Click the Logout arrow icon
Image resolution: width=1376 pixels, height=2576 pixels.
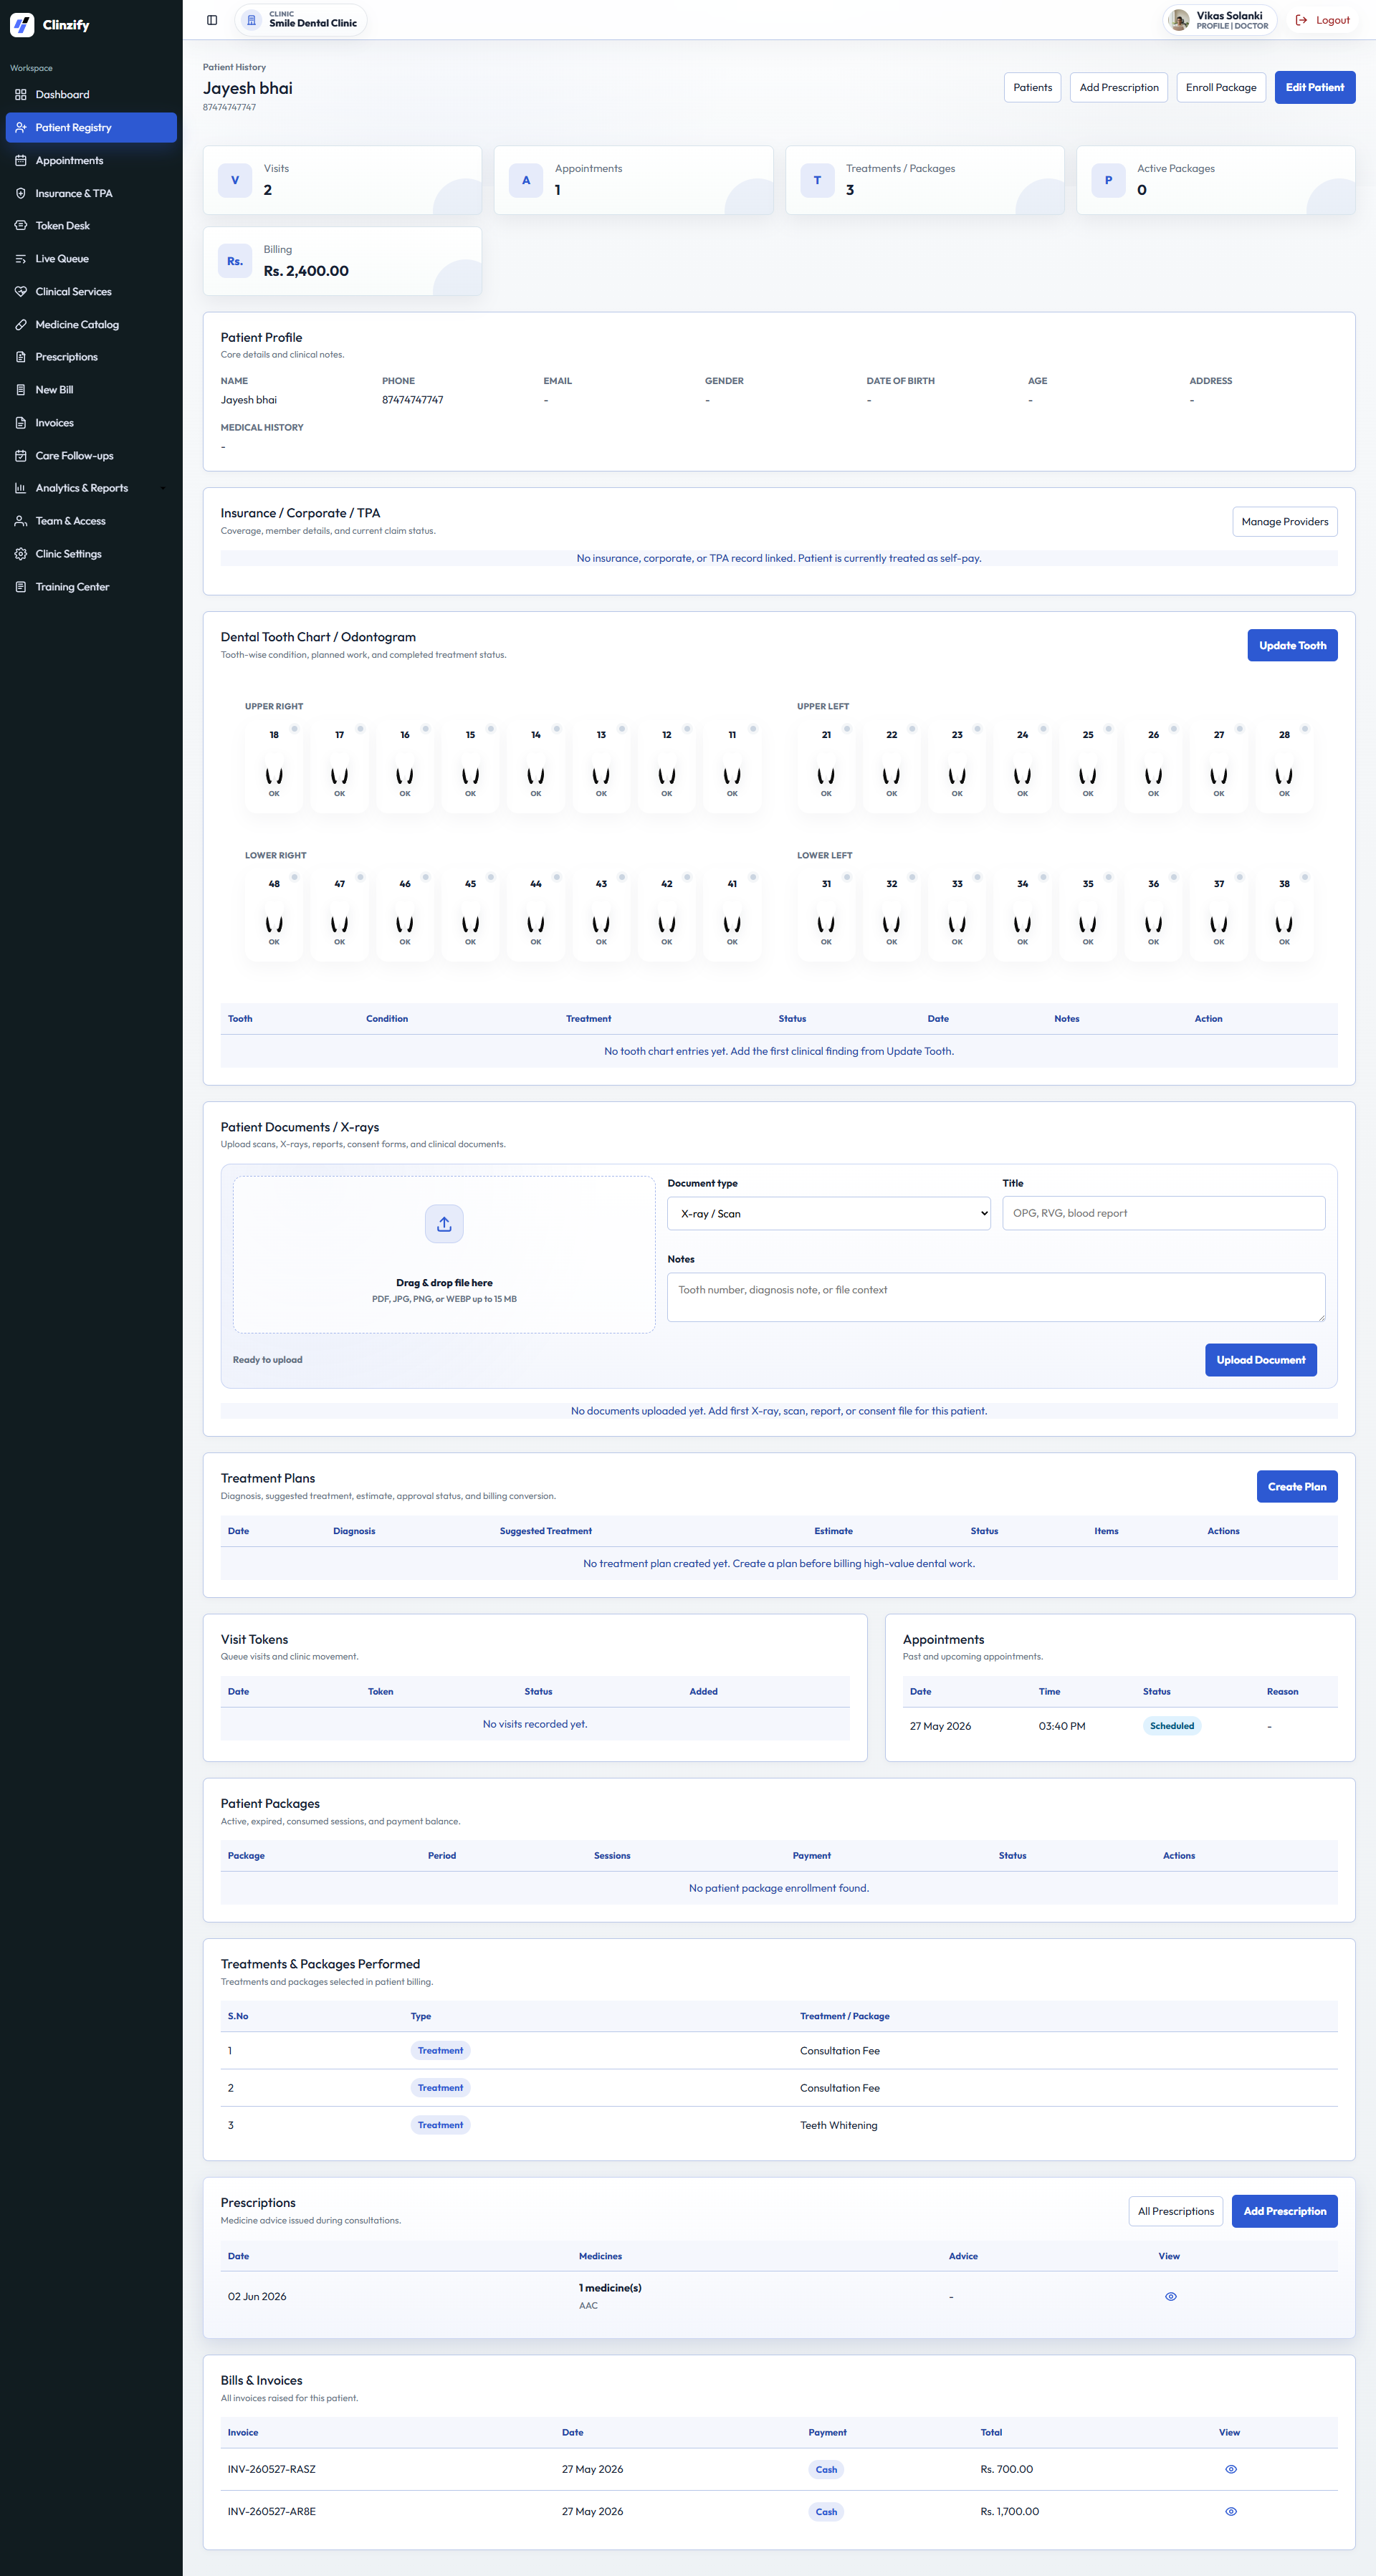click(x=1301, y=20)
